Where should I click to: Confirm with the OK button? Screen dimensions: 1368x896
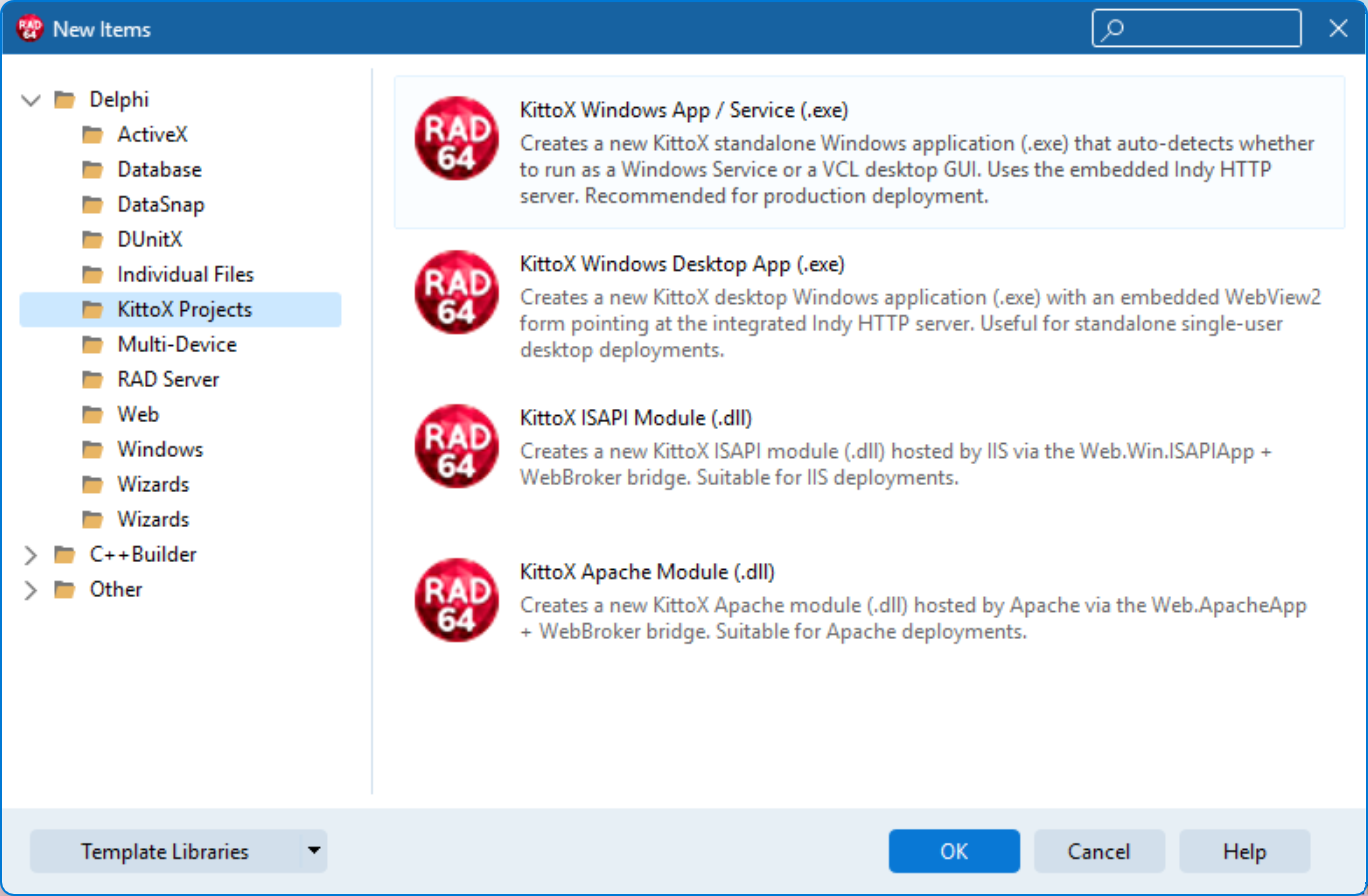point(954,851)
